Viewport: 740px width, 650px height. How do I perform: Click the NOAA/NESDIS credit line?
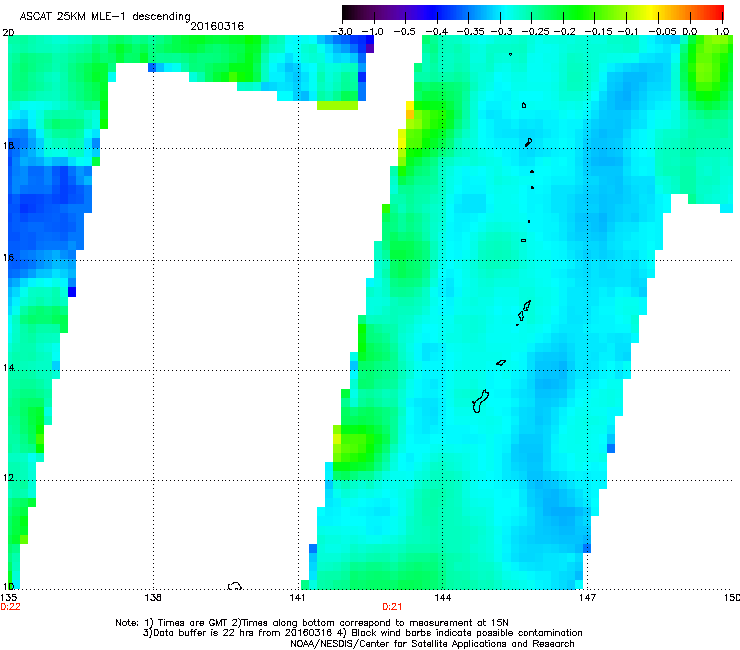[432, 644]
